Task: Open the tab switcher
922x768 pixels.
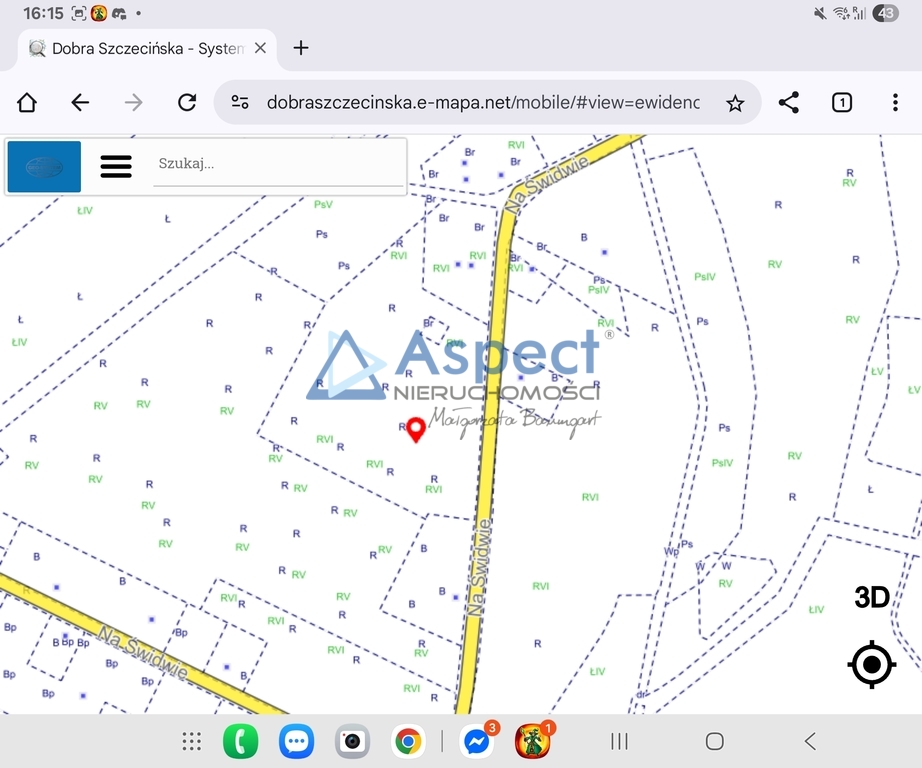Action: coord(842,103)
